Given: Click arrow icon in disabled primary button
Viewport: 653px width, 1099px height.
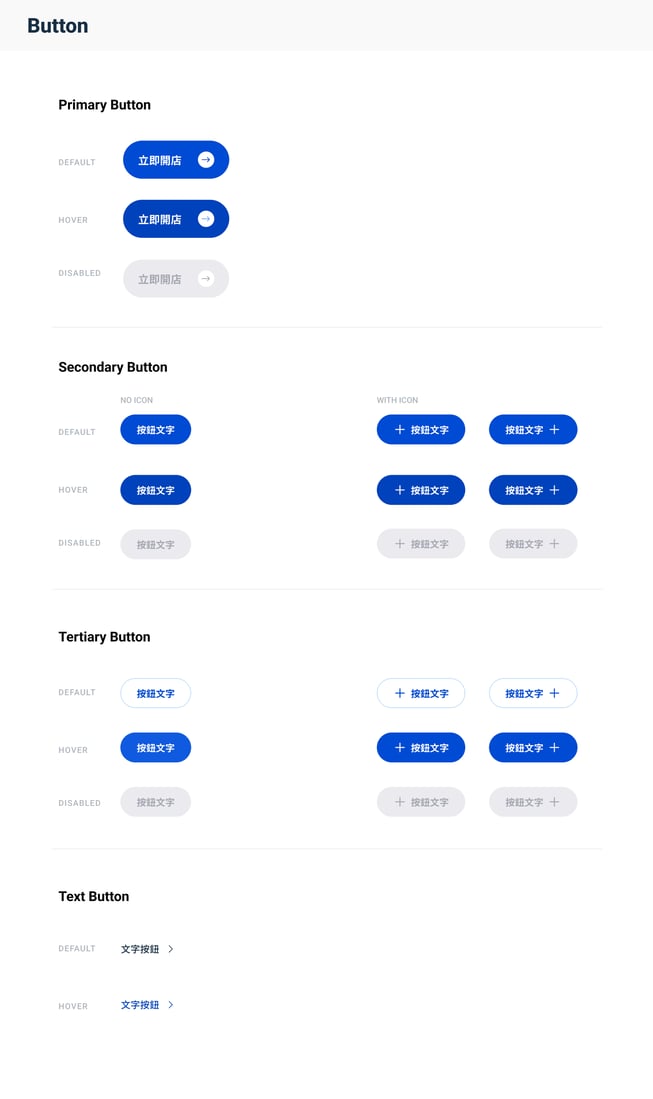Looking at the screenshot, I should (x=206, y=279).
